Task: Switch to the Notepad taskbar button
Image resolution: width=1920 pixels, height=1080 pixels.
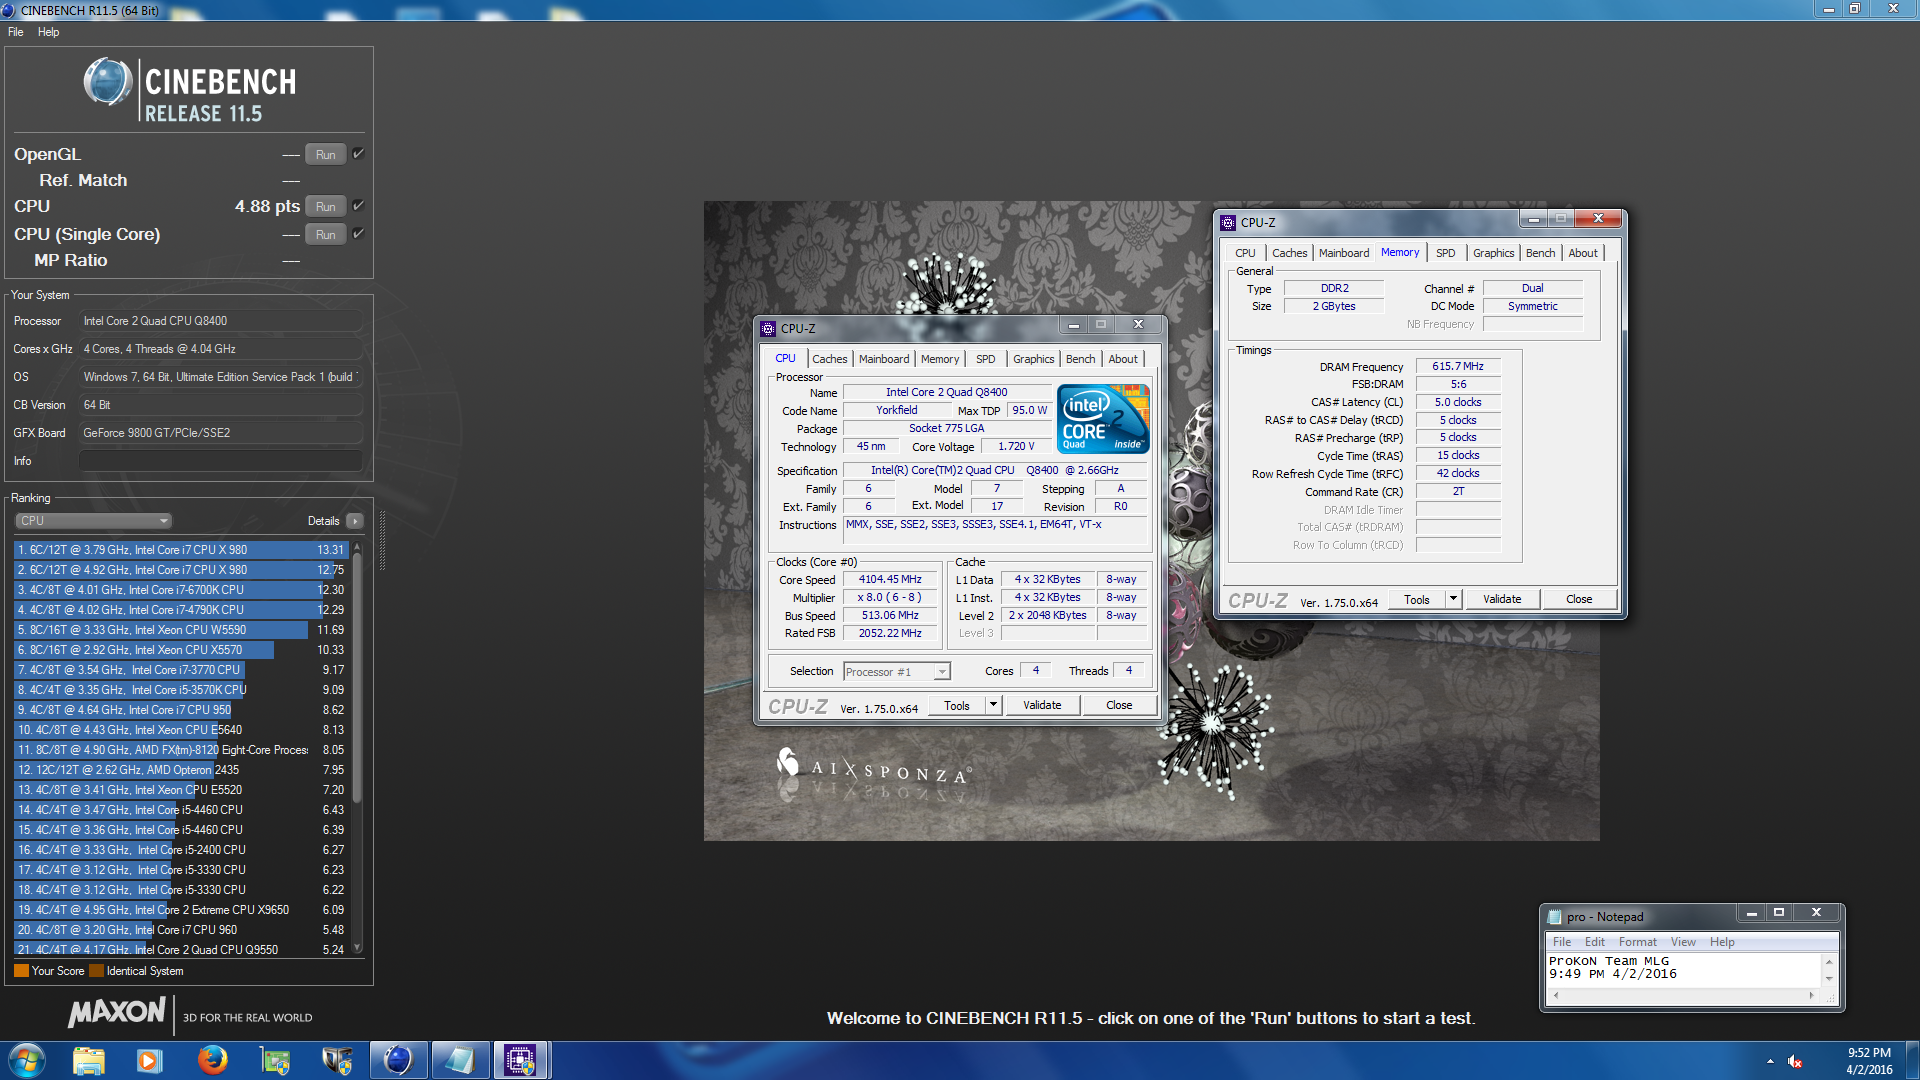Action: [460, 1060]
